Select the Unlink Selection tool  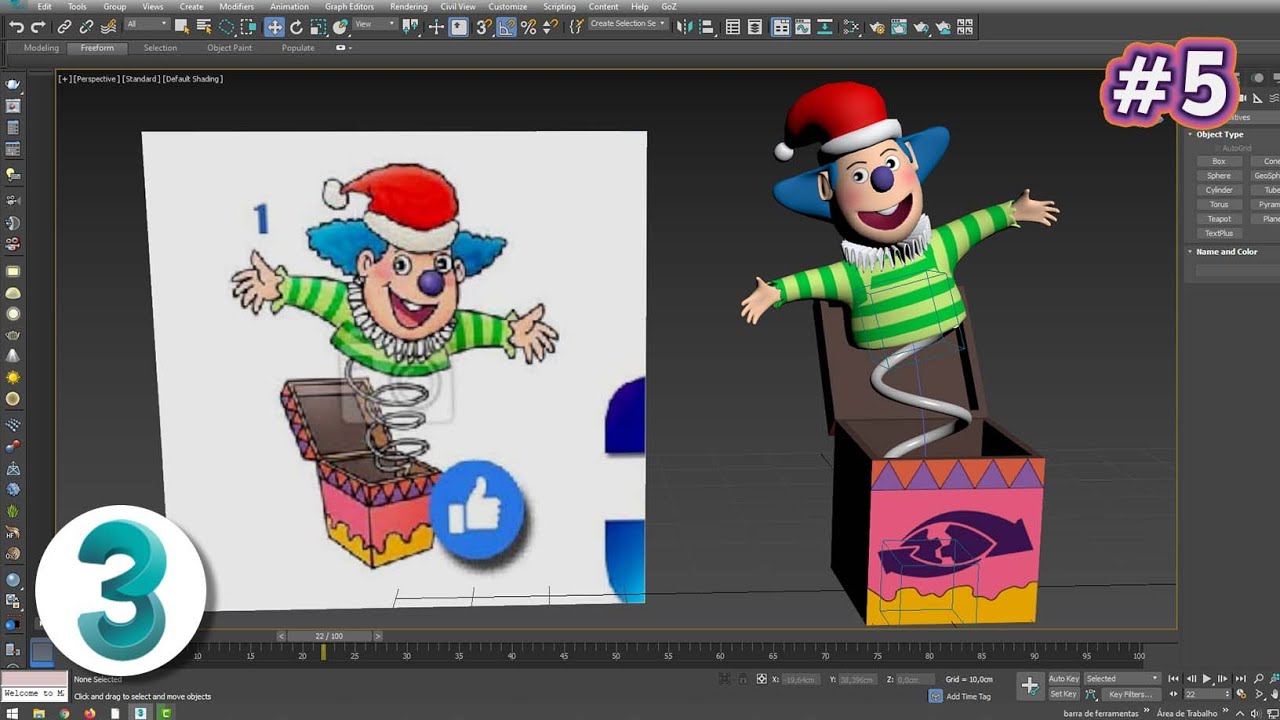(x=87, y=27)
